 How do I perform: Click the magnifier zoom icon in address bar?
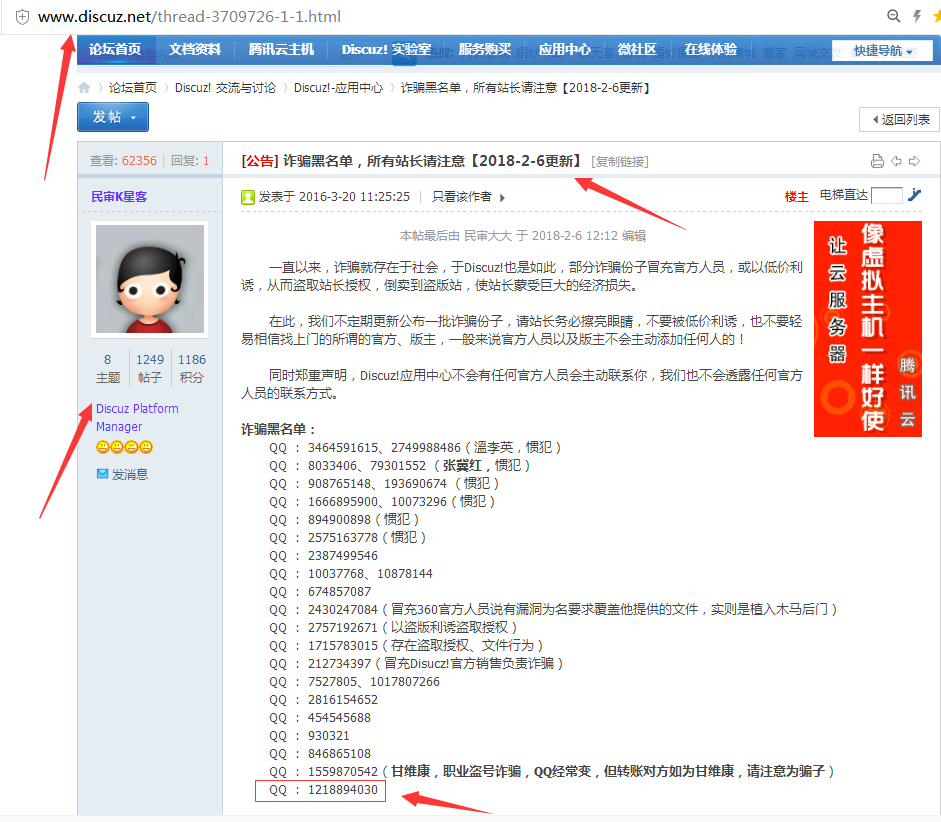pos(894,16)
